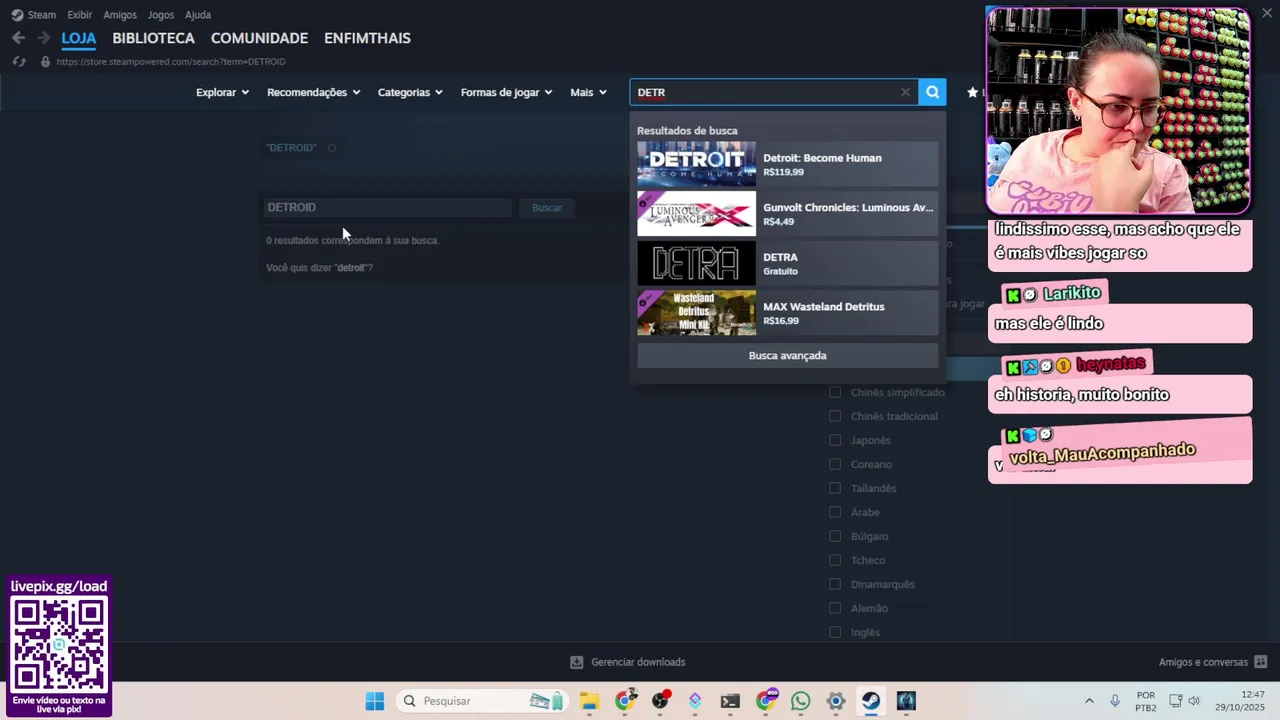1280x720 pixels.
Task: Expand the Explorar dropdown
Action: point(222,92)
